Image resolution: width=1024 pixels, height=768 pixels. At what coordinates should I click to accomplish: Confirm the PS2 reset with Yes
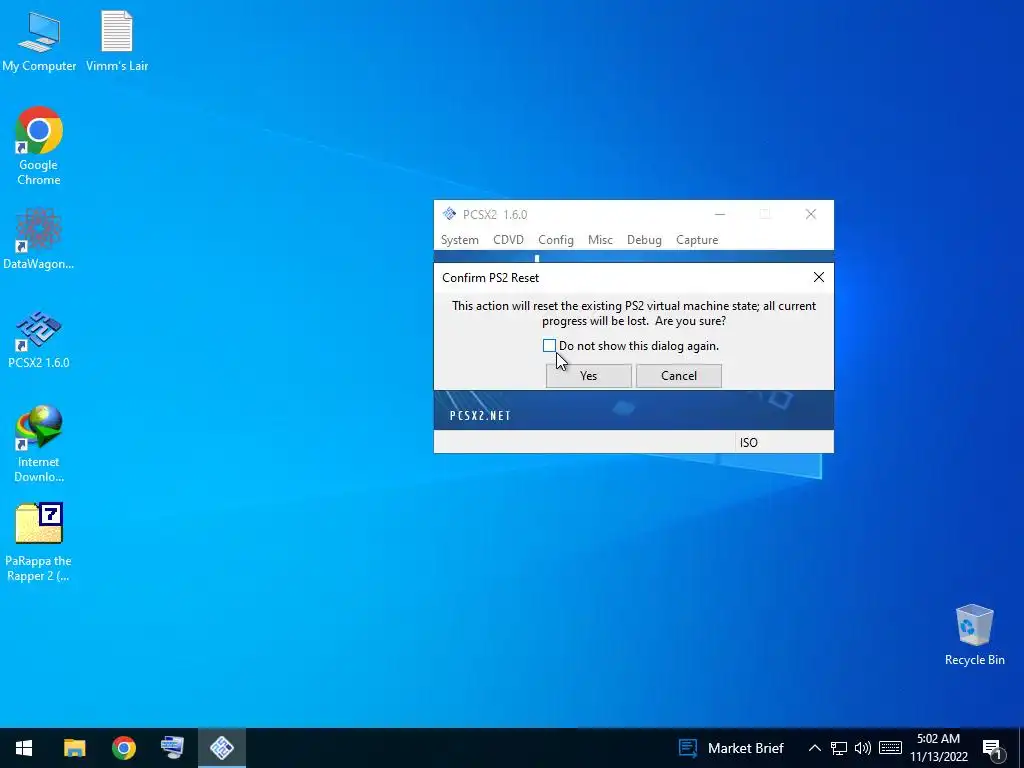tap(588, 376)
